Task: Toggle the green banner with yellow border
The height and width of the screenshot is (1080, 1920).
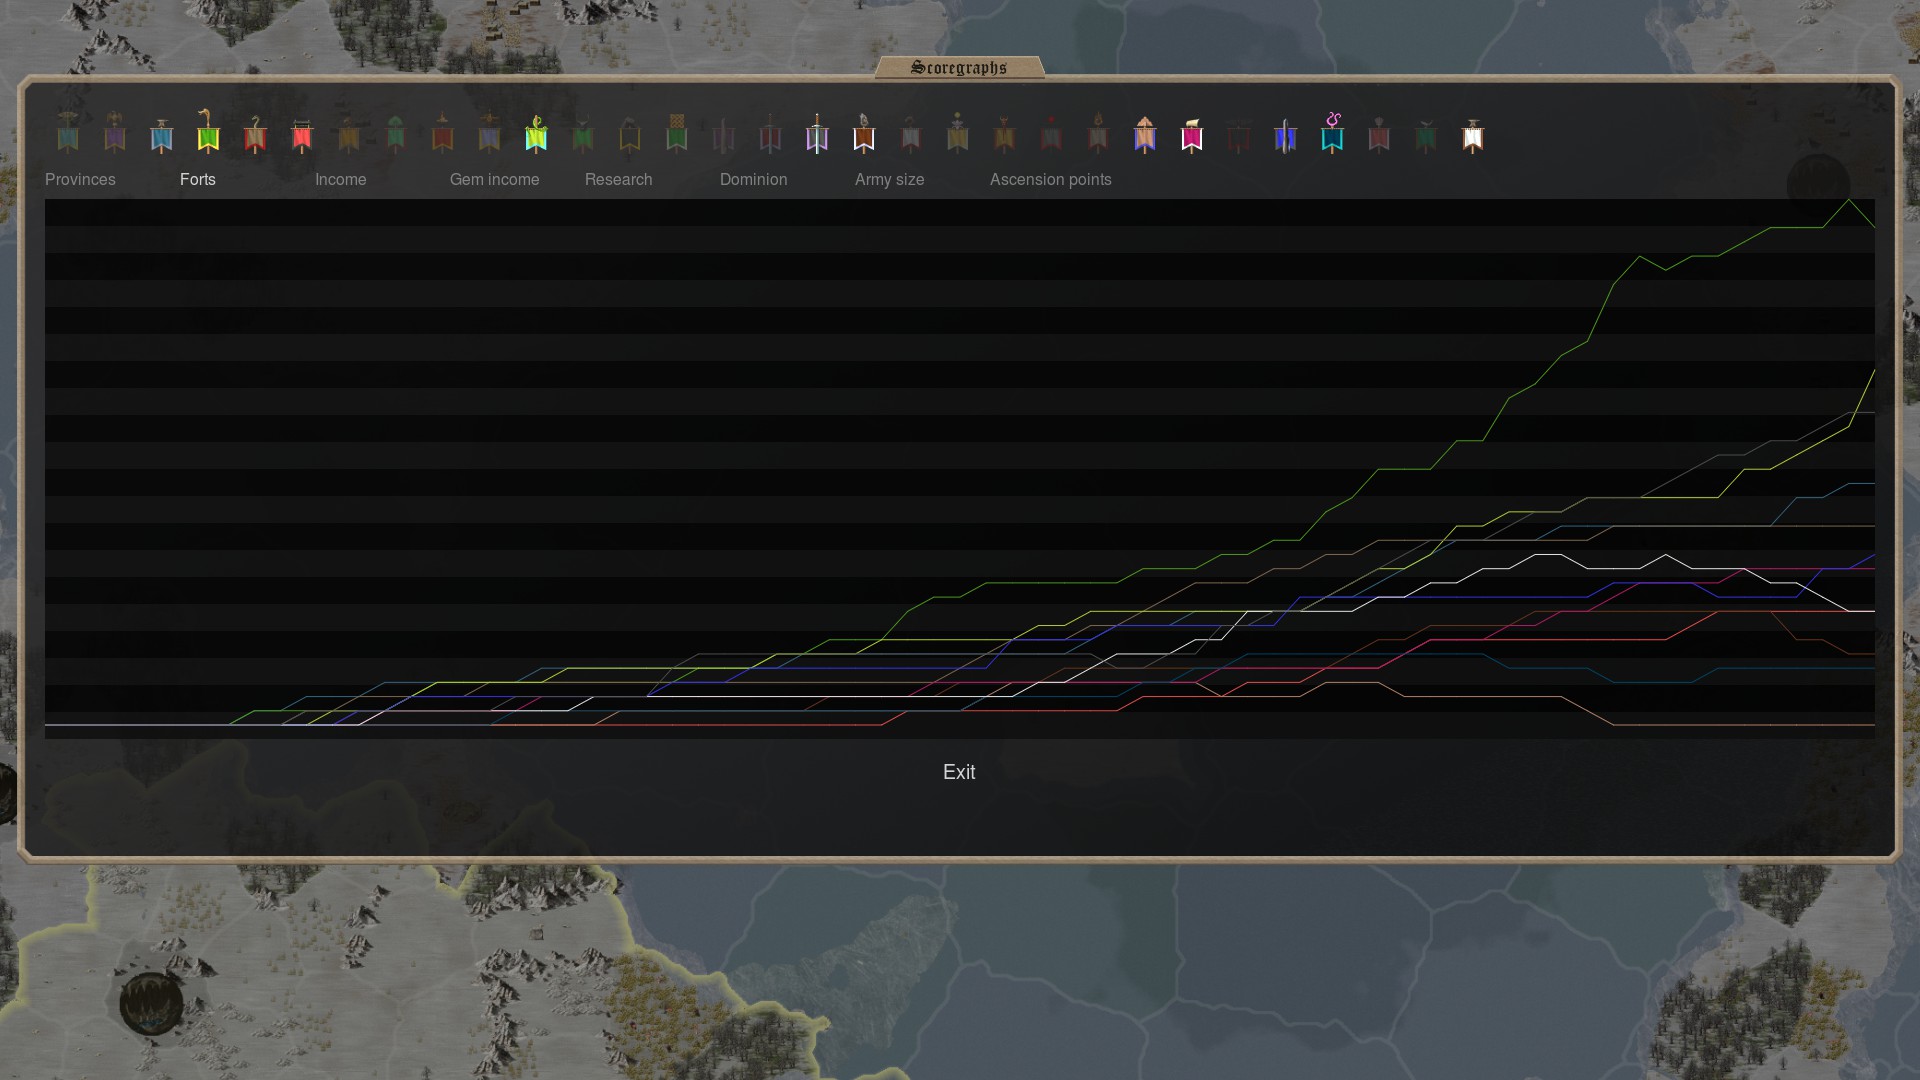Action: 208,132
